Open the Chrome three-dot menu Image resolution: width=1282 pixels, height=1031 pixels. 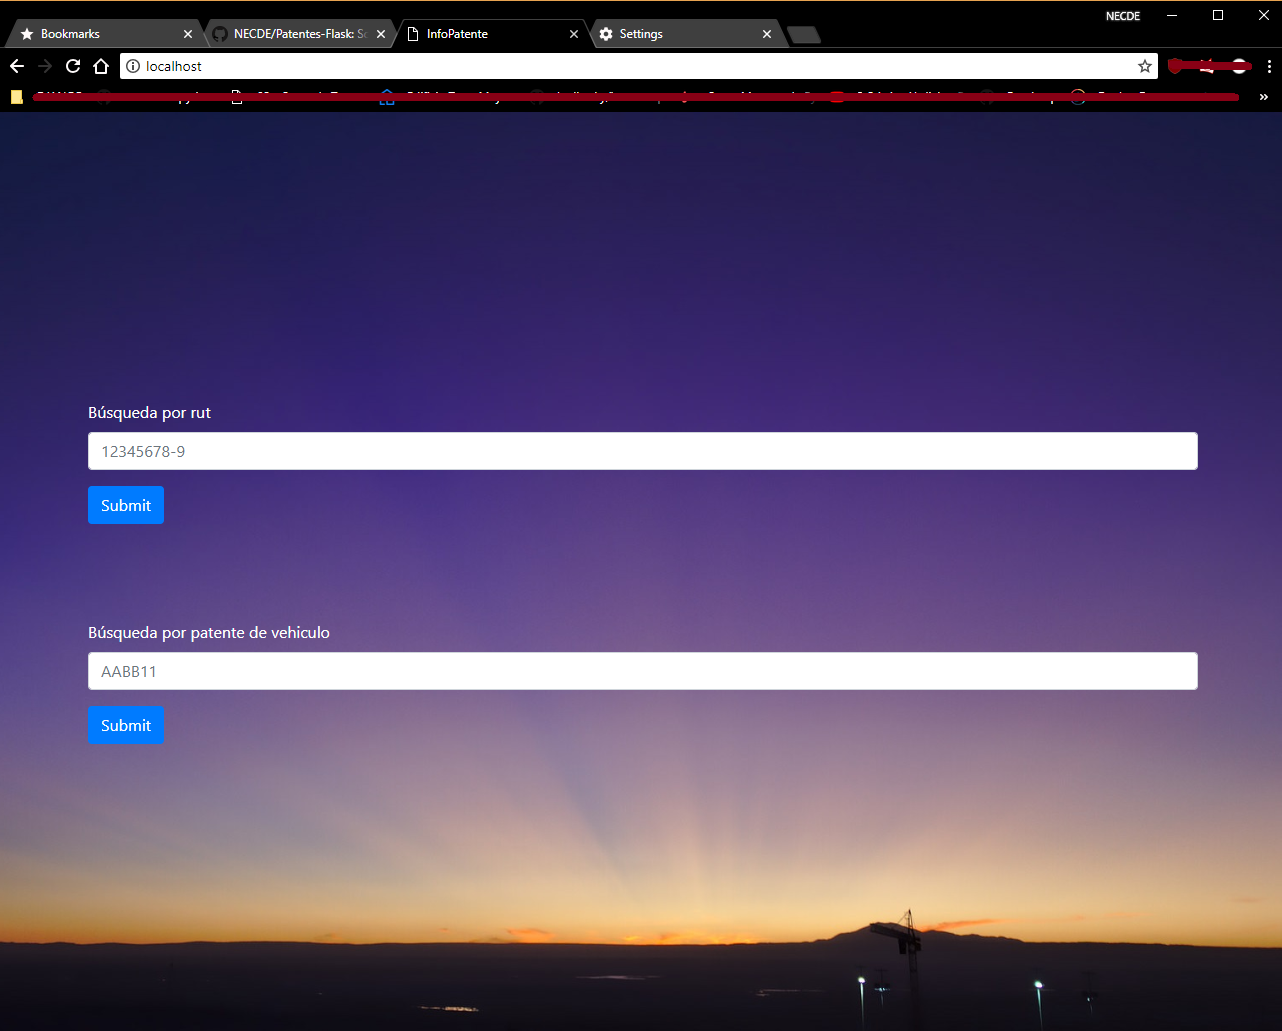pos(1269,66)
